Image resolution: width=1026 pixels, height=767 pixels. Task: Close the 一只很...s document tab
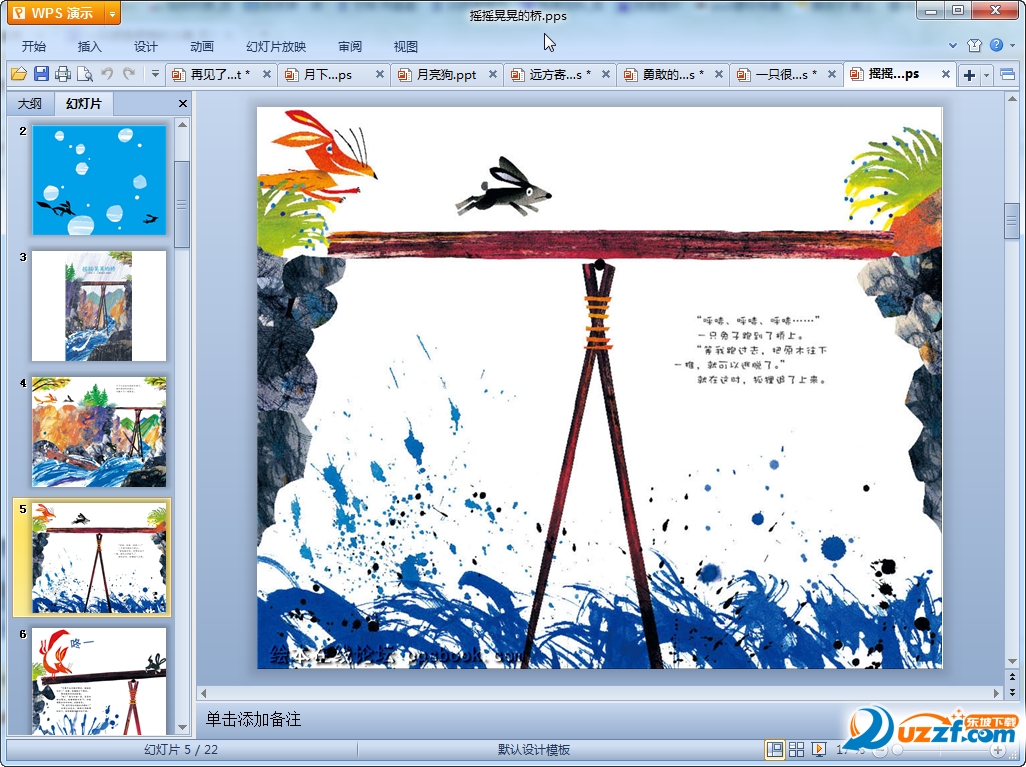[832, 75]
